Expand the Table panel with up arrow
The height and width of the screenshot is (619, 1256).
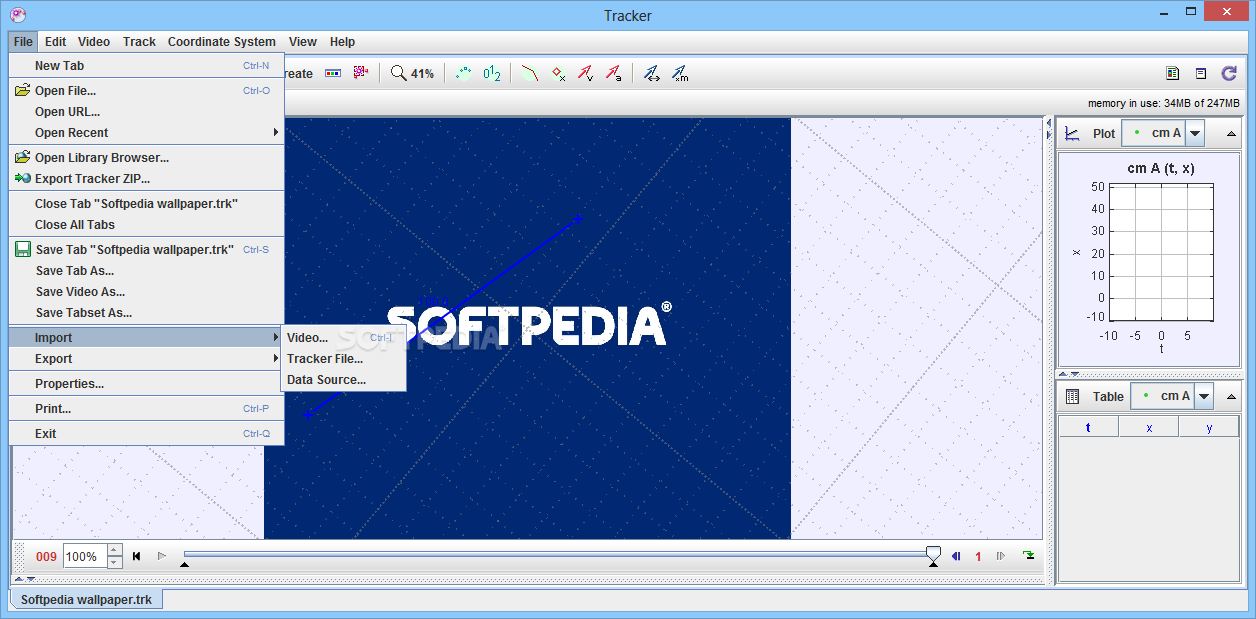pos(1230,396)
